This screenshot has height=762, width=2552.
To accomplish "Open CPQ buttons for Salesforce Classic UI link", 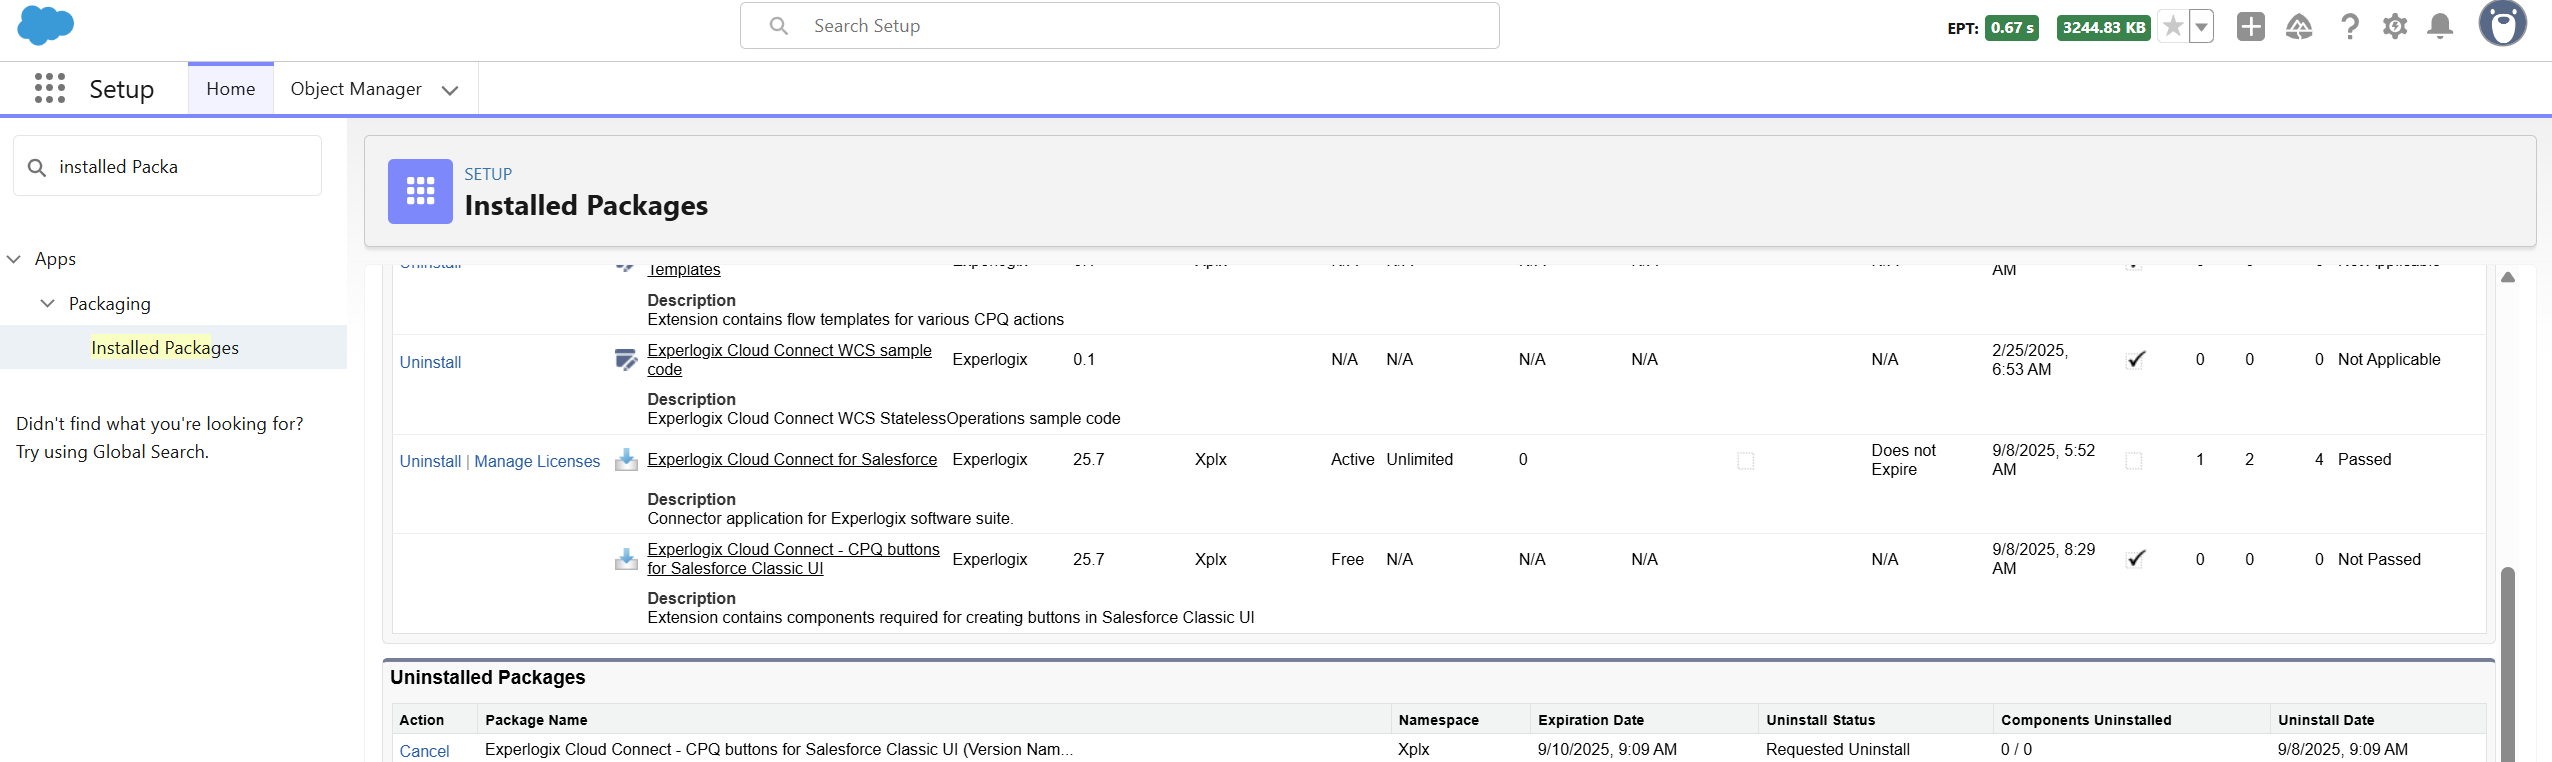I will [793, 559].
